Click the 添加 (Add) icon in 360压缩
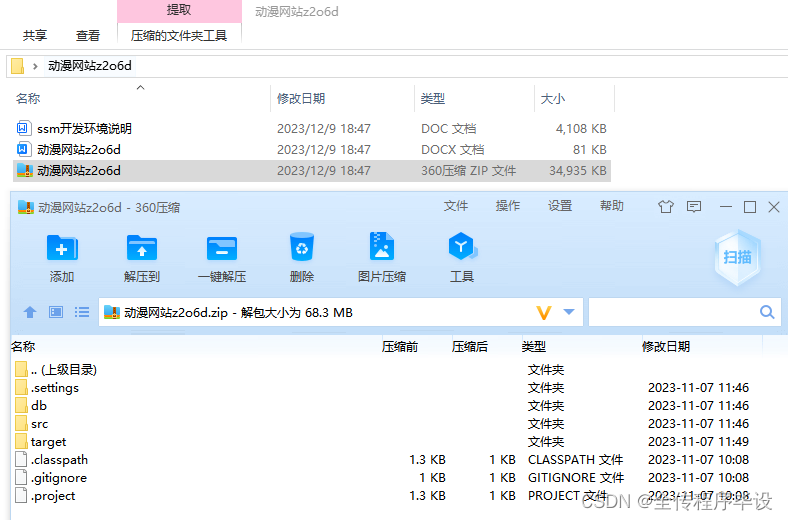This screenshot has height=520, width=788. click(x=62, y=248)
